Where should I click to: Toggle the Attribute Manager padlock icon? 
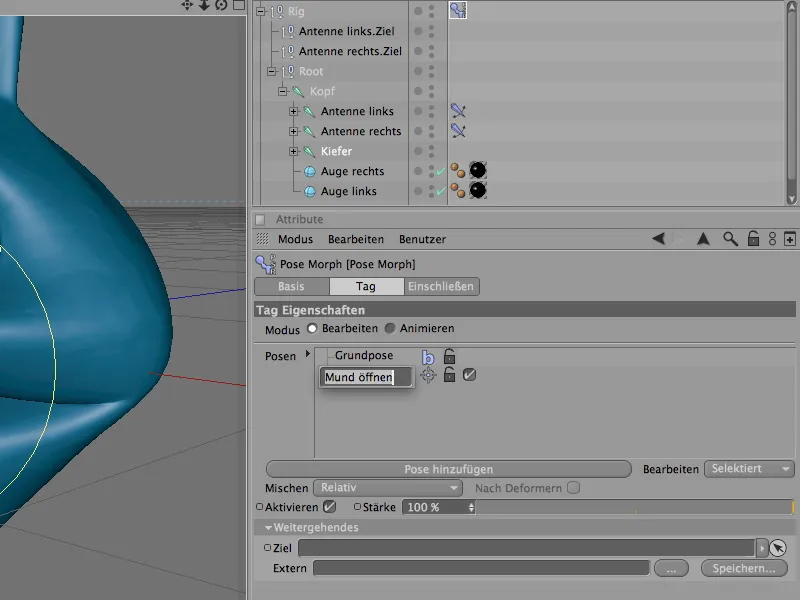point(752,239)
